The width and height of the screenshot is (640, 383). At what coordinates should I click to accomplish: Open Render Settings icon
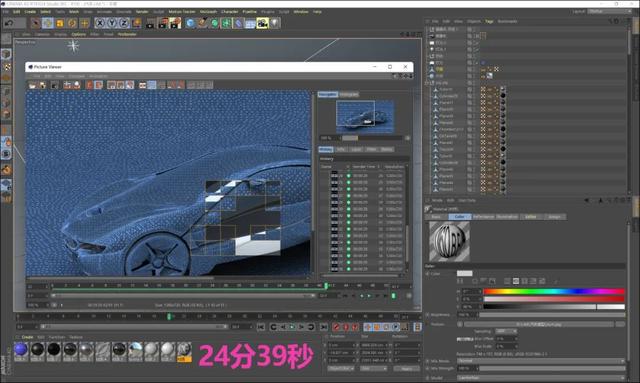[176, 23]
